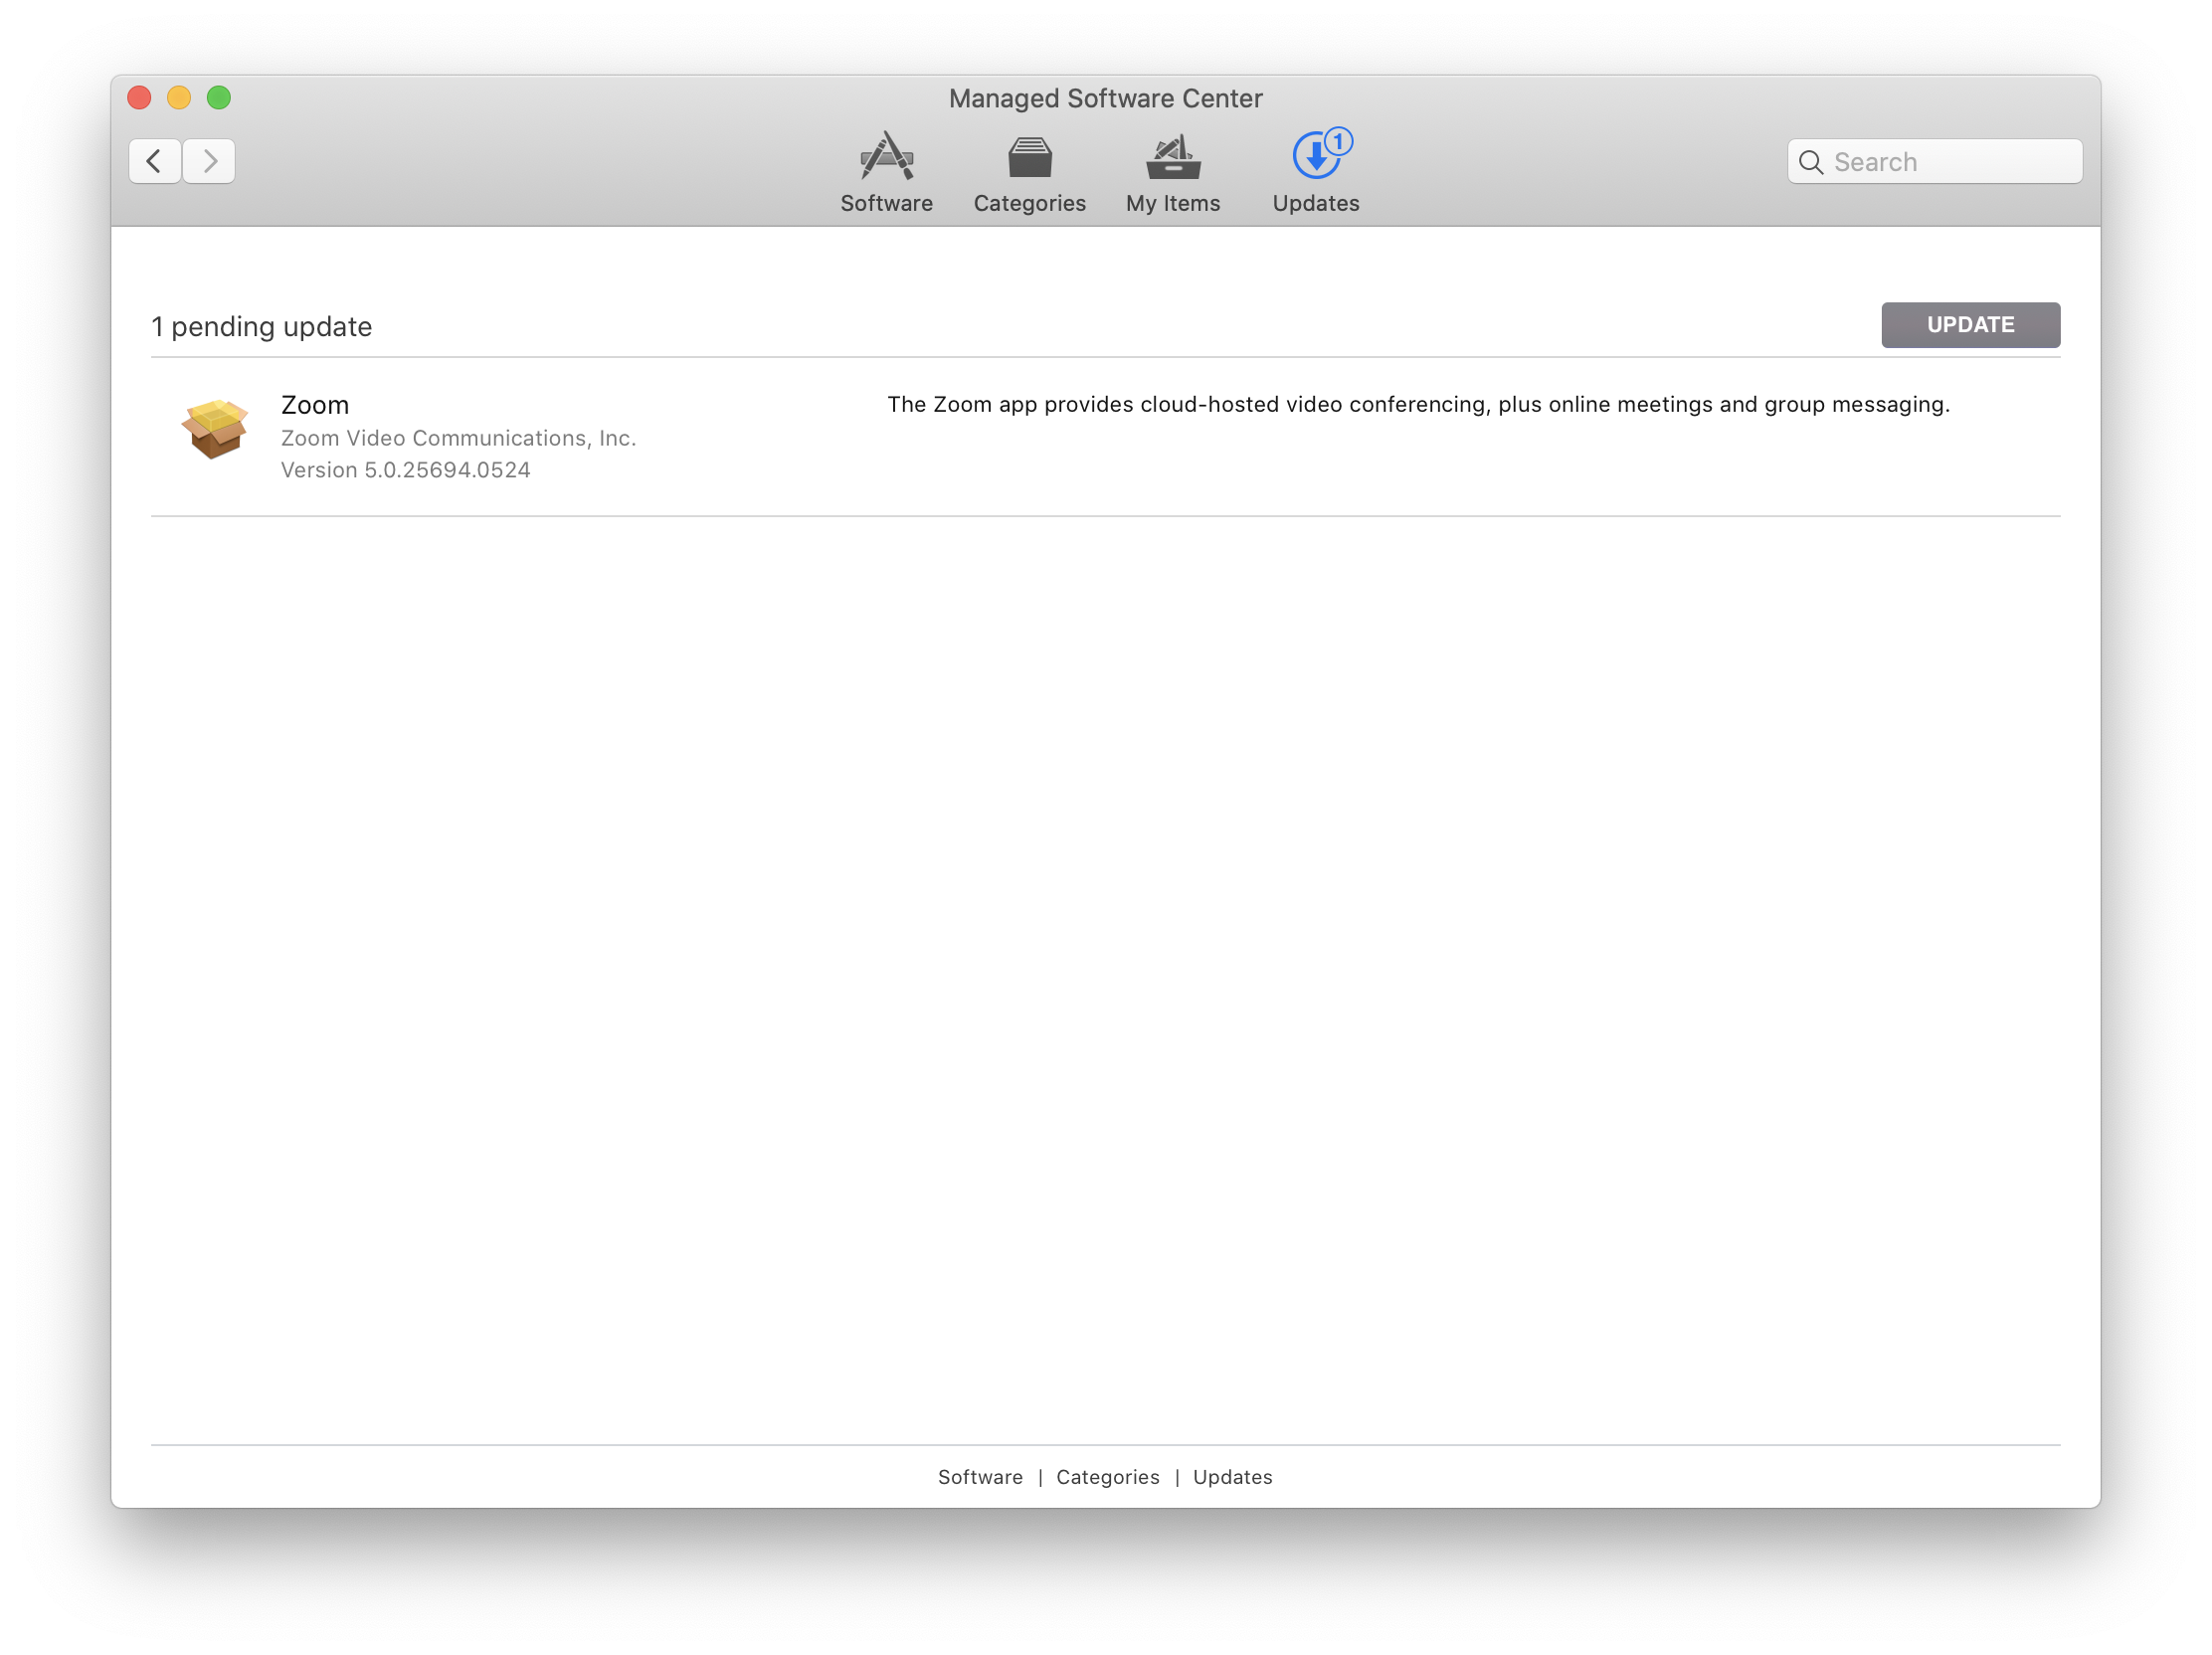Click the Software tab label text

click(x=886, y=203)
